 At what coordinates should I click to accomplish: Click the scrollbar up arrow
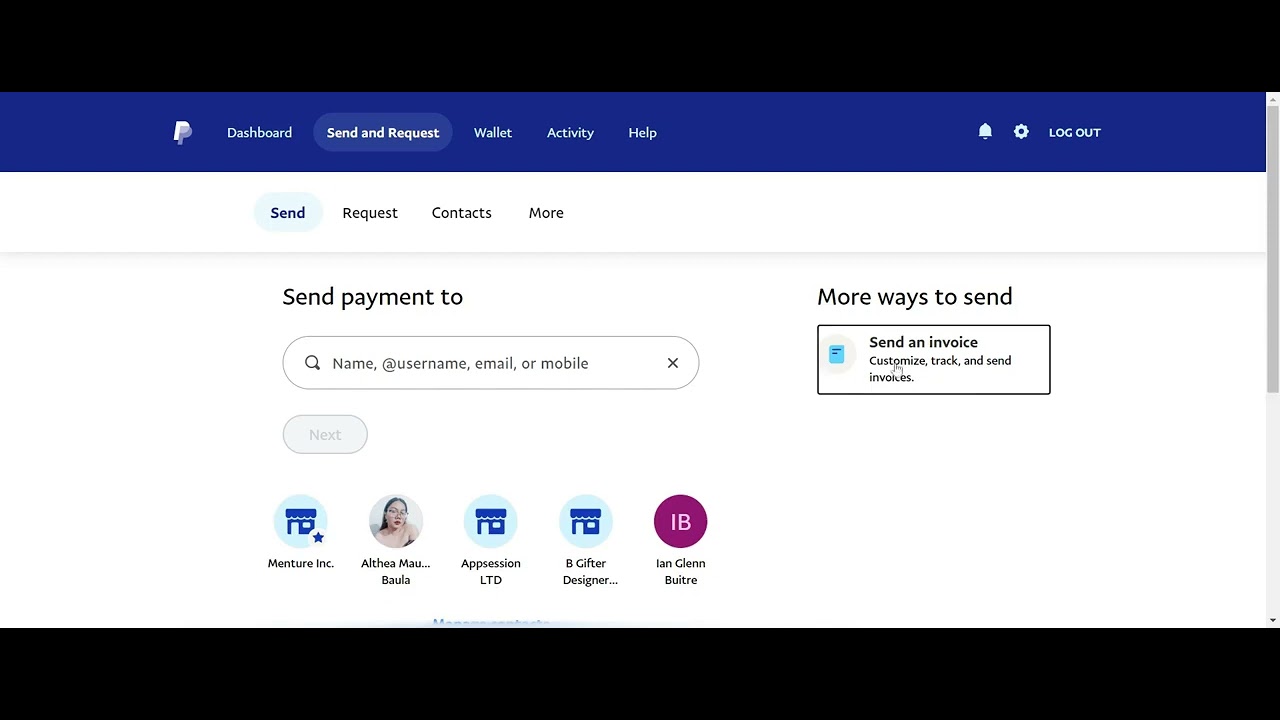point(1273,99)
